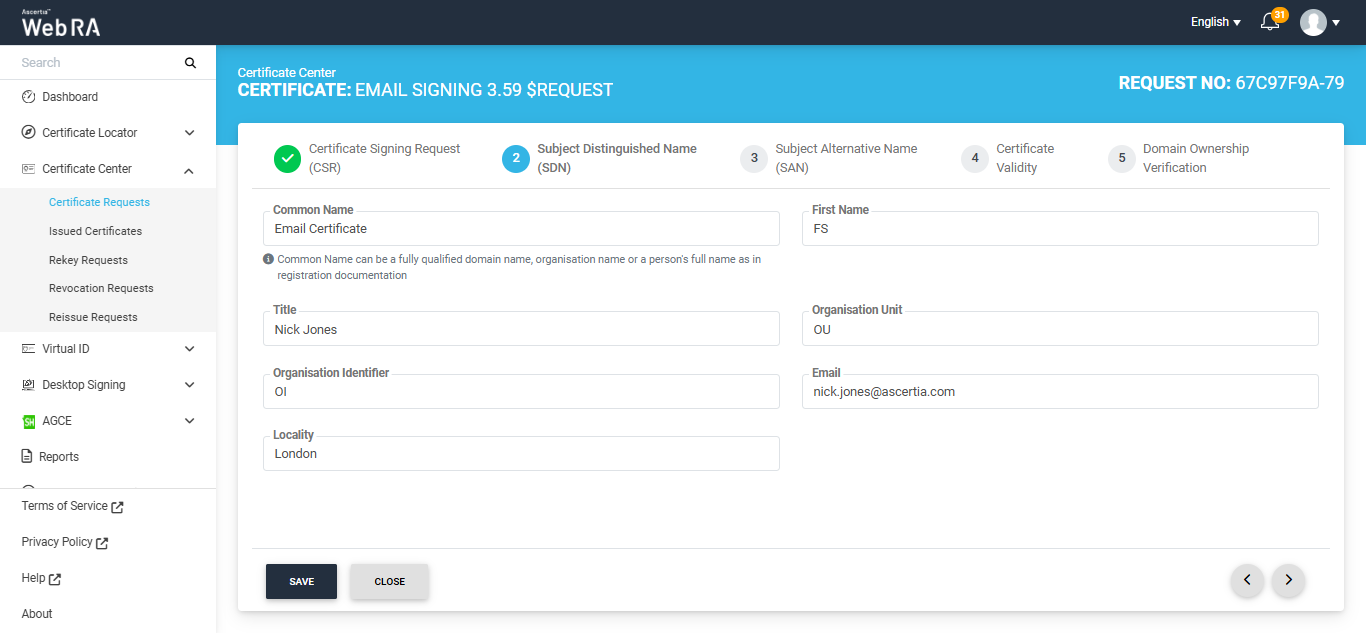This screenshot has height=633, width=1366.
Task: Expand the Virtual ID chevron
Action: click(x=190, y=349)
